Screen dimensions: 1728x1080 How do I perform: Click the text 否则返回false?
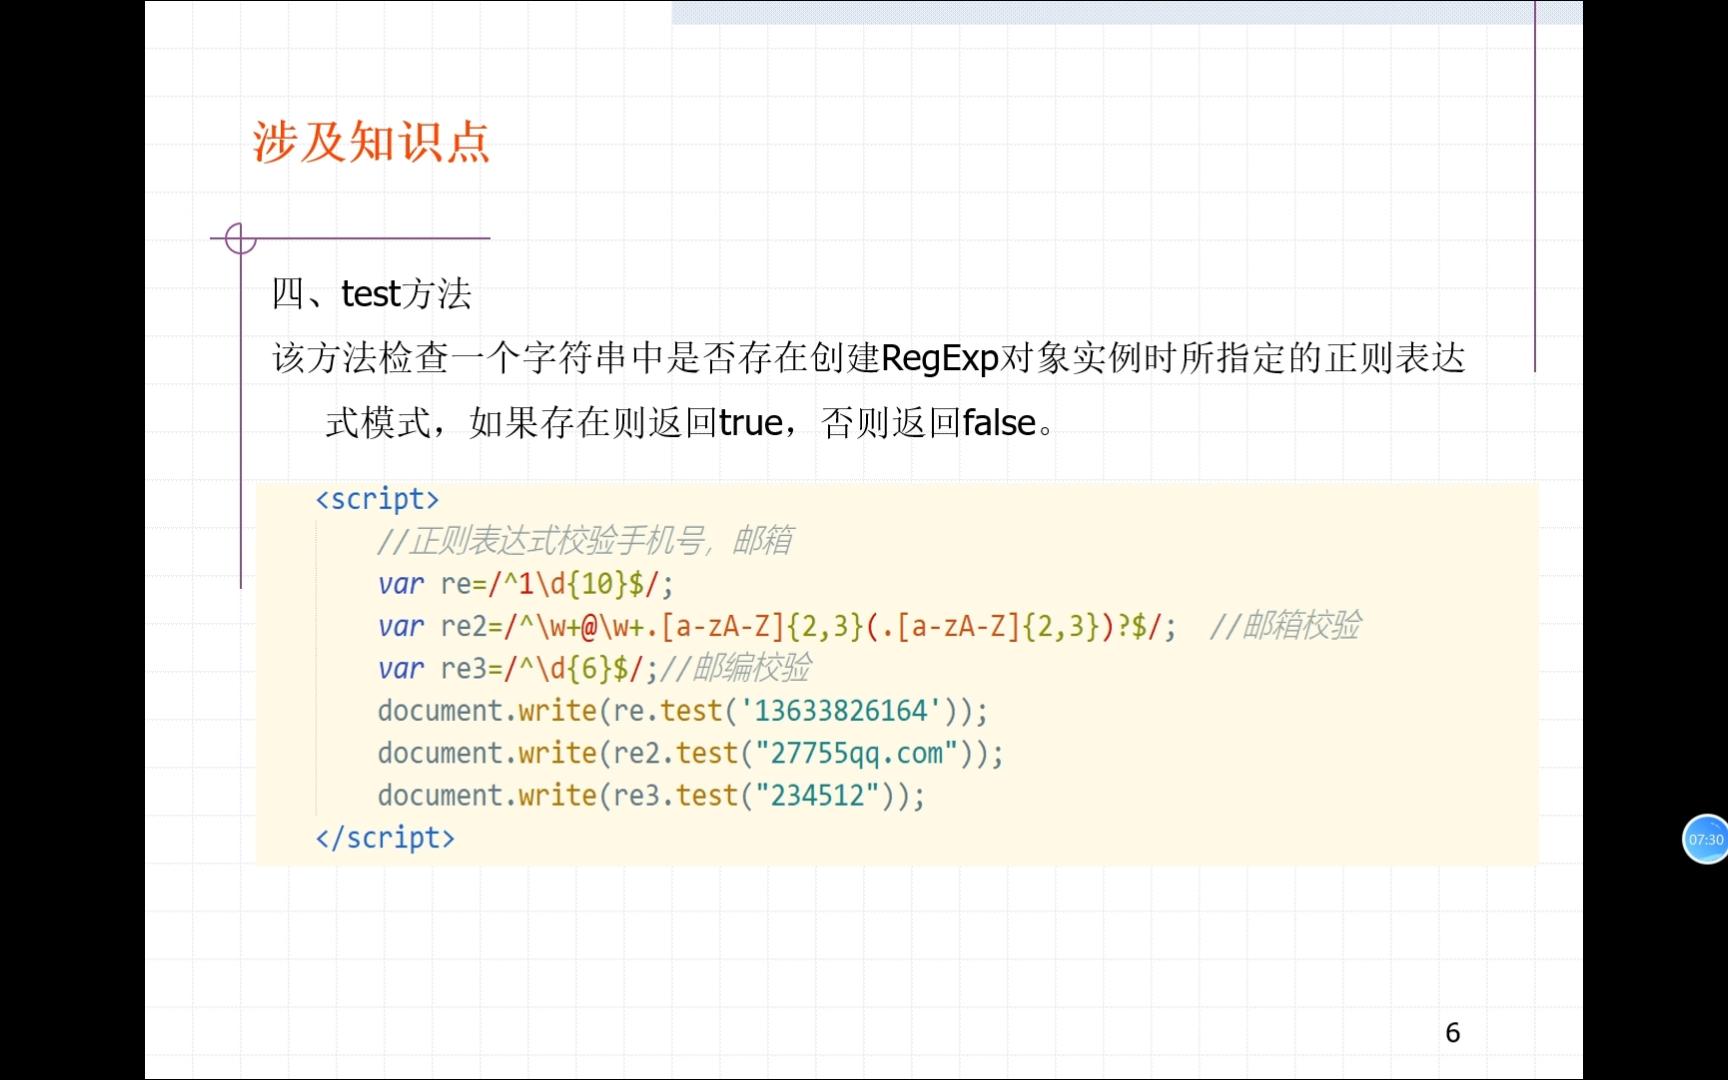click(x=929, y=423)
